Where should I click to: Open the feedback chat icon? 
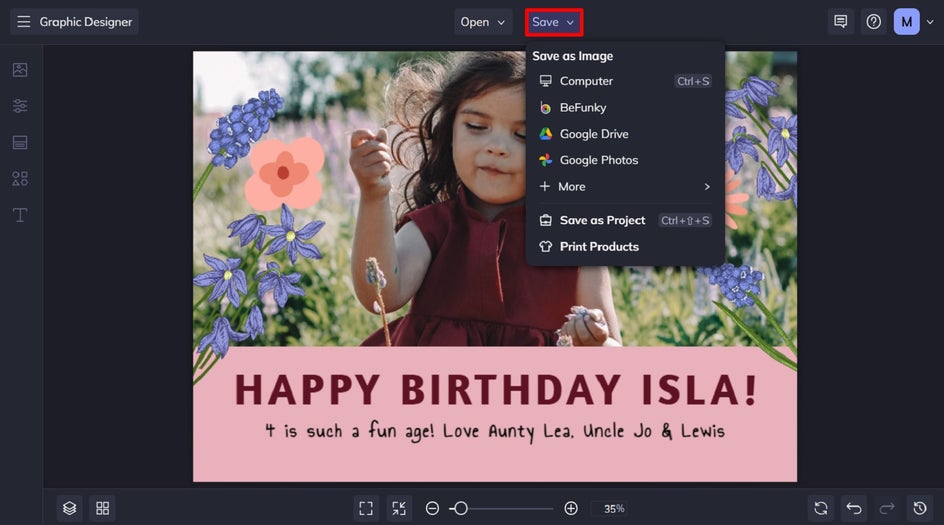point(840,22)
